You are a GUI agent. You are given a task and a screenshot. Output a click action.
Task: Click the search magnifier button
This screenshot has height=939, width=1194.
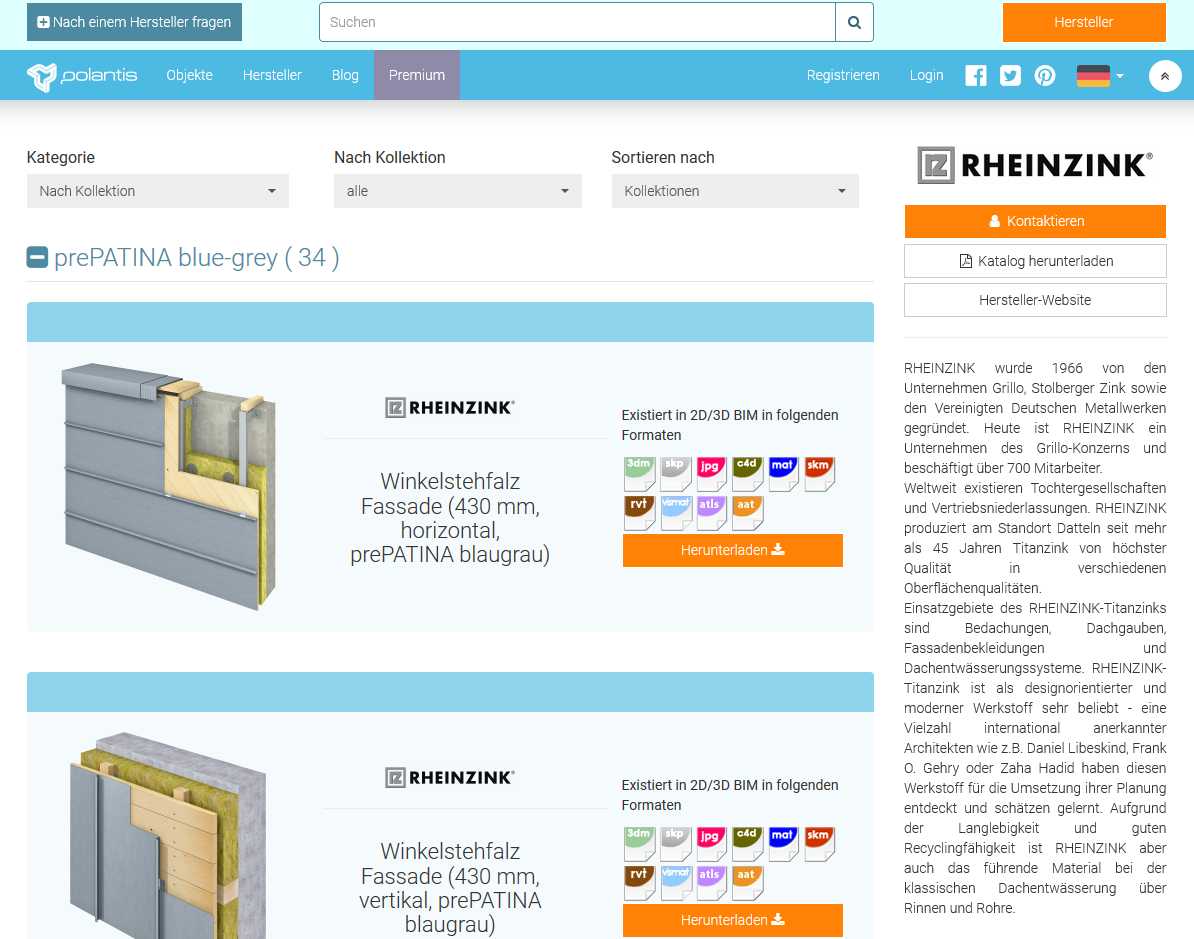point(854,22)
